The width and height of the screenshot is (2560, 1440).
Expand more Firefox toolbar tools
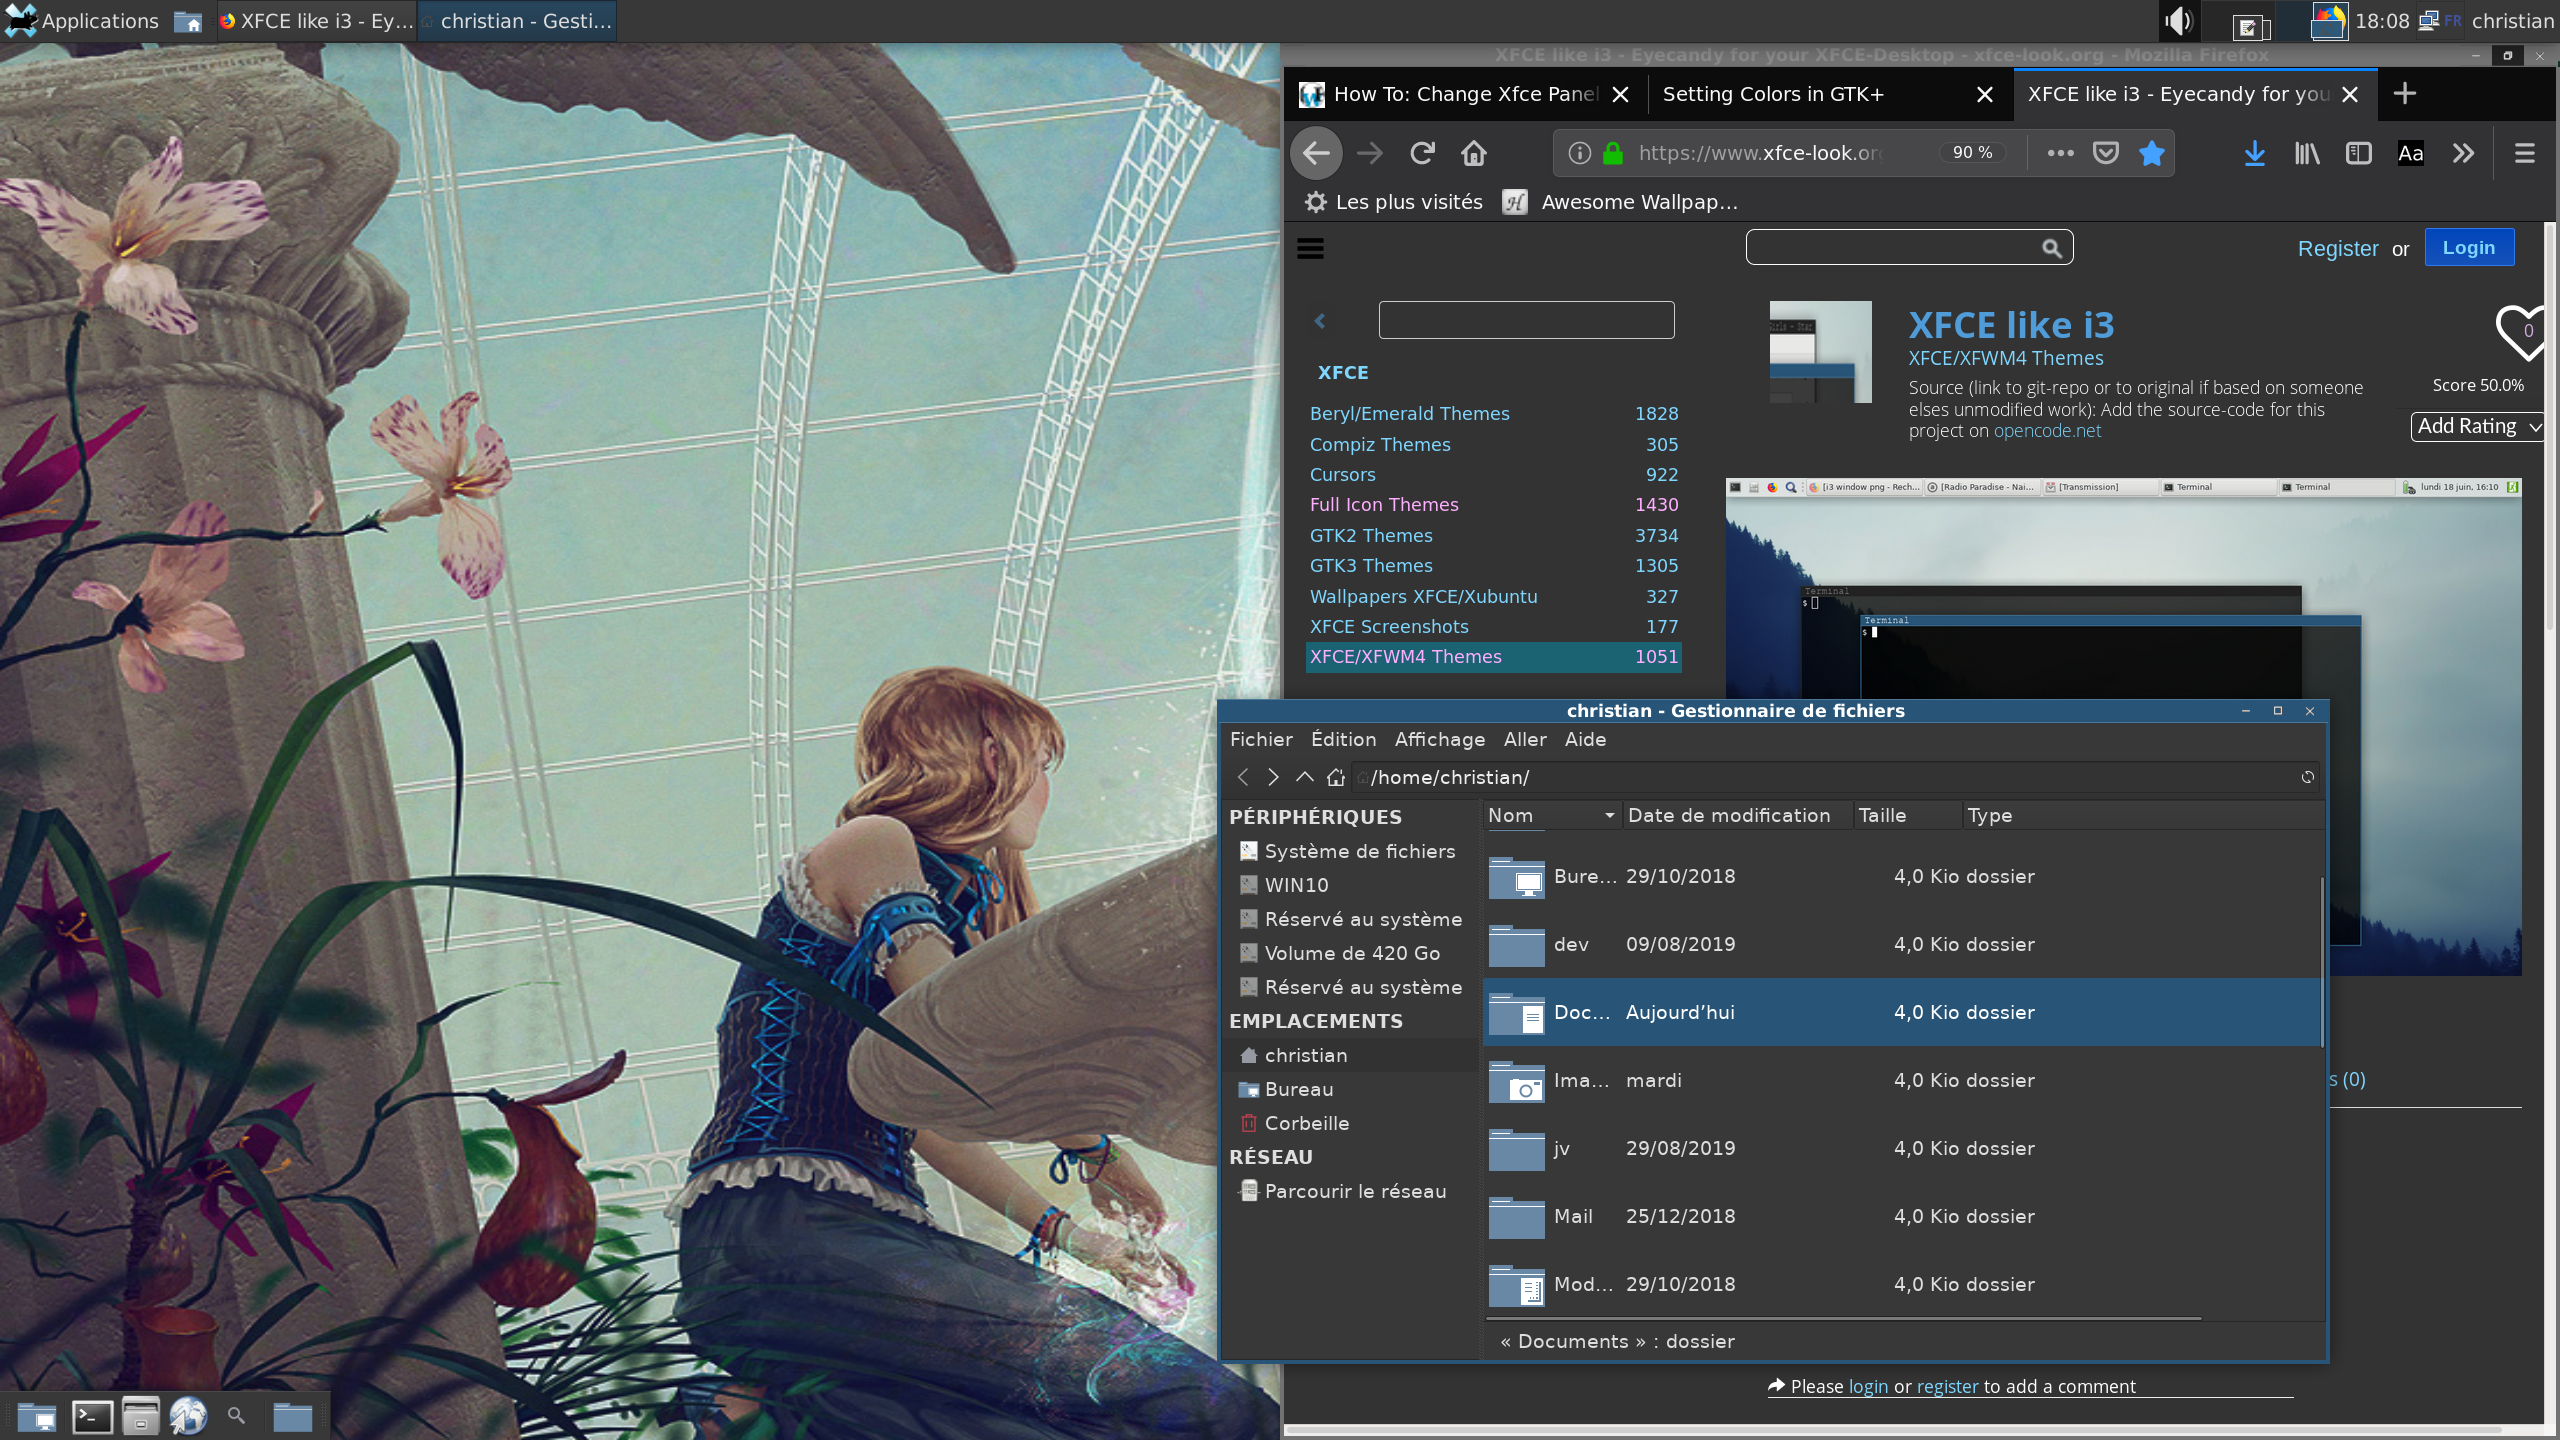tap(2463, 153)
